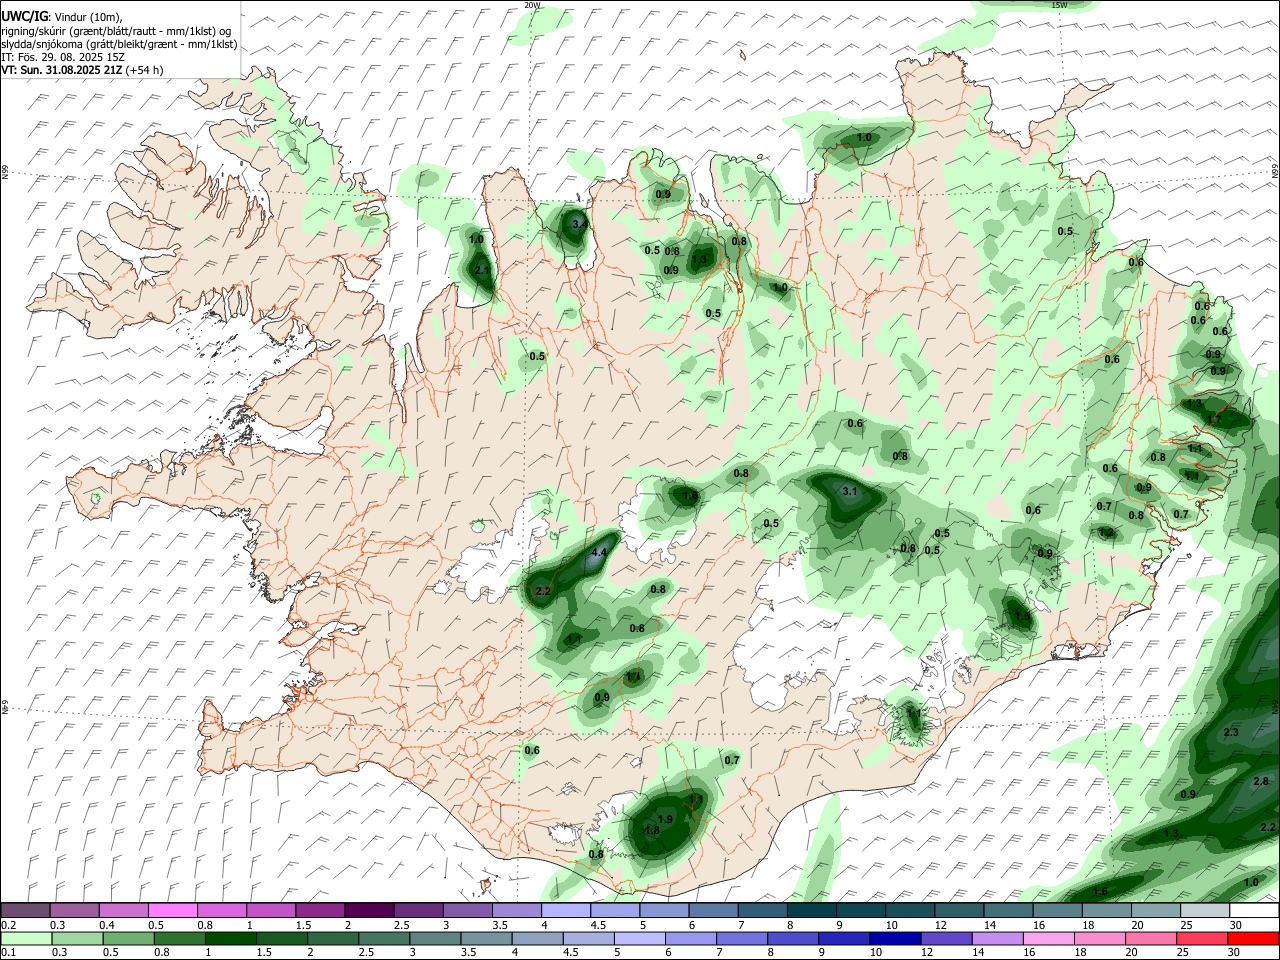Select the 3.4 precipitation label in north
The width and height of the screenshot is (1280, 960).
579,224
